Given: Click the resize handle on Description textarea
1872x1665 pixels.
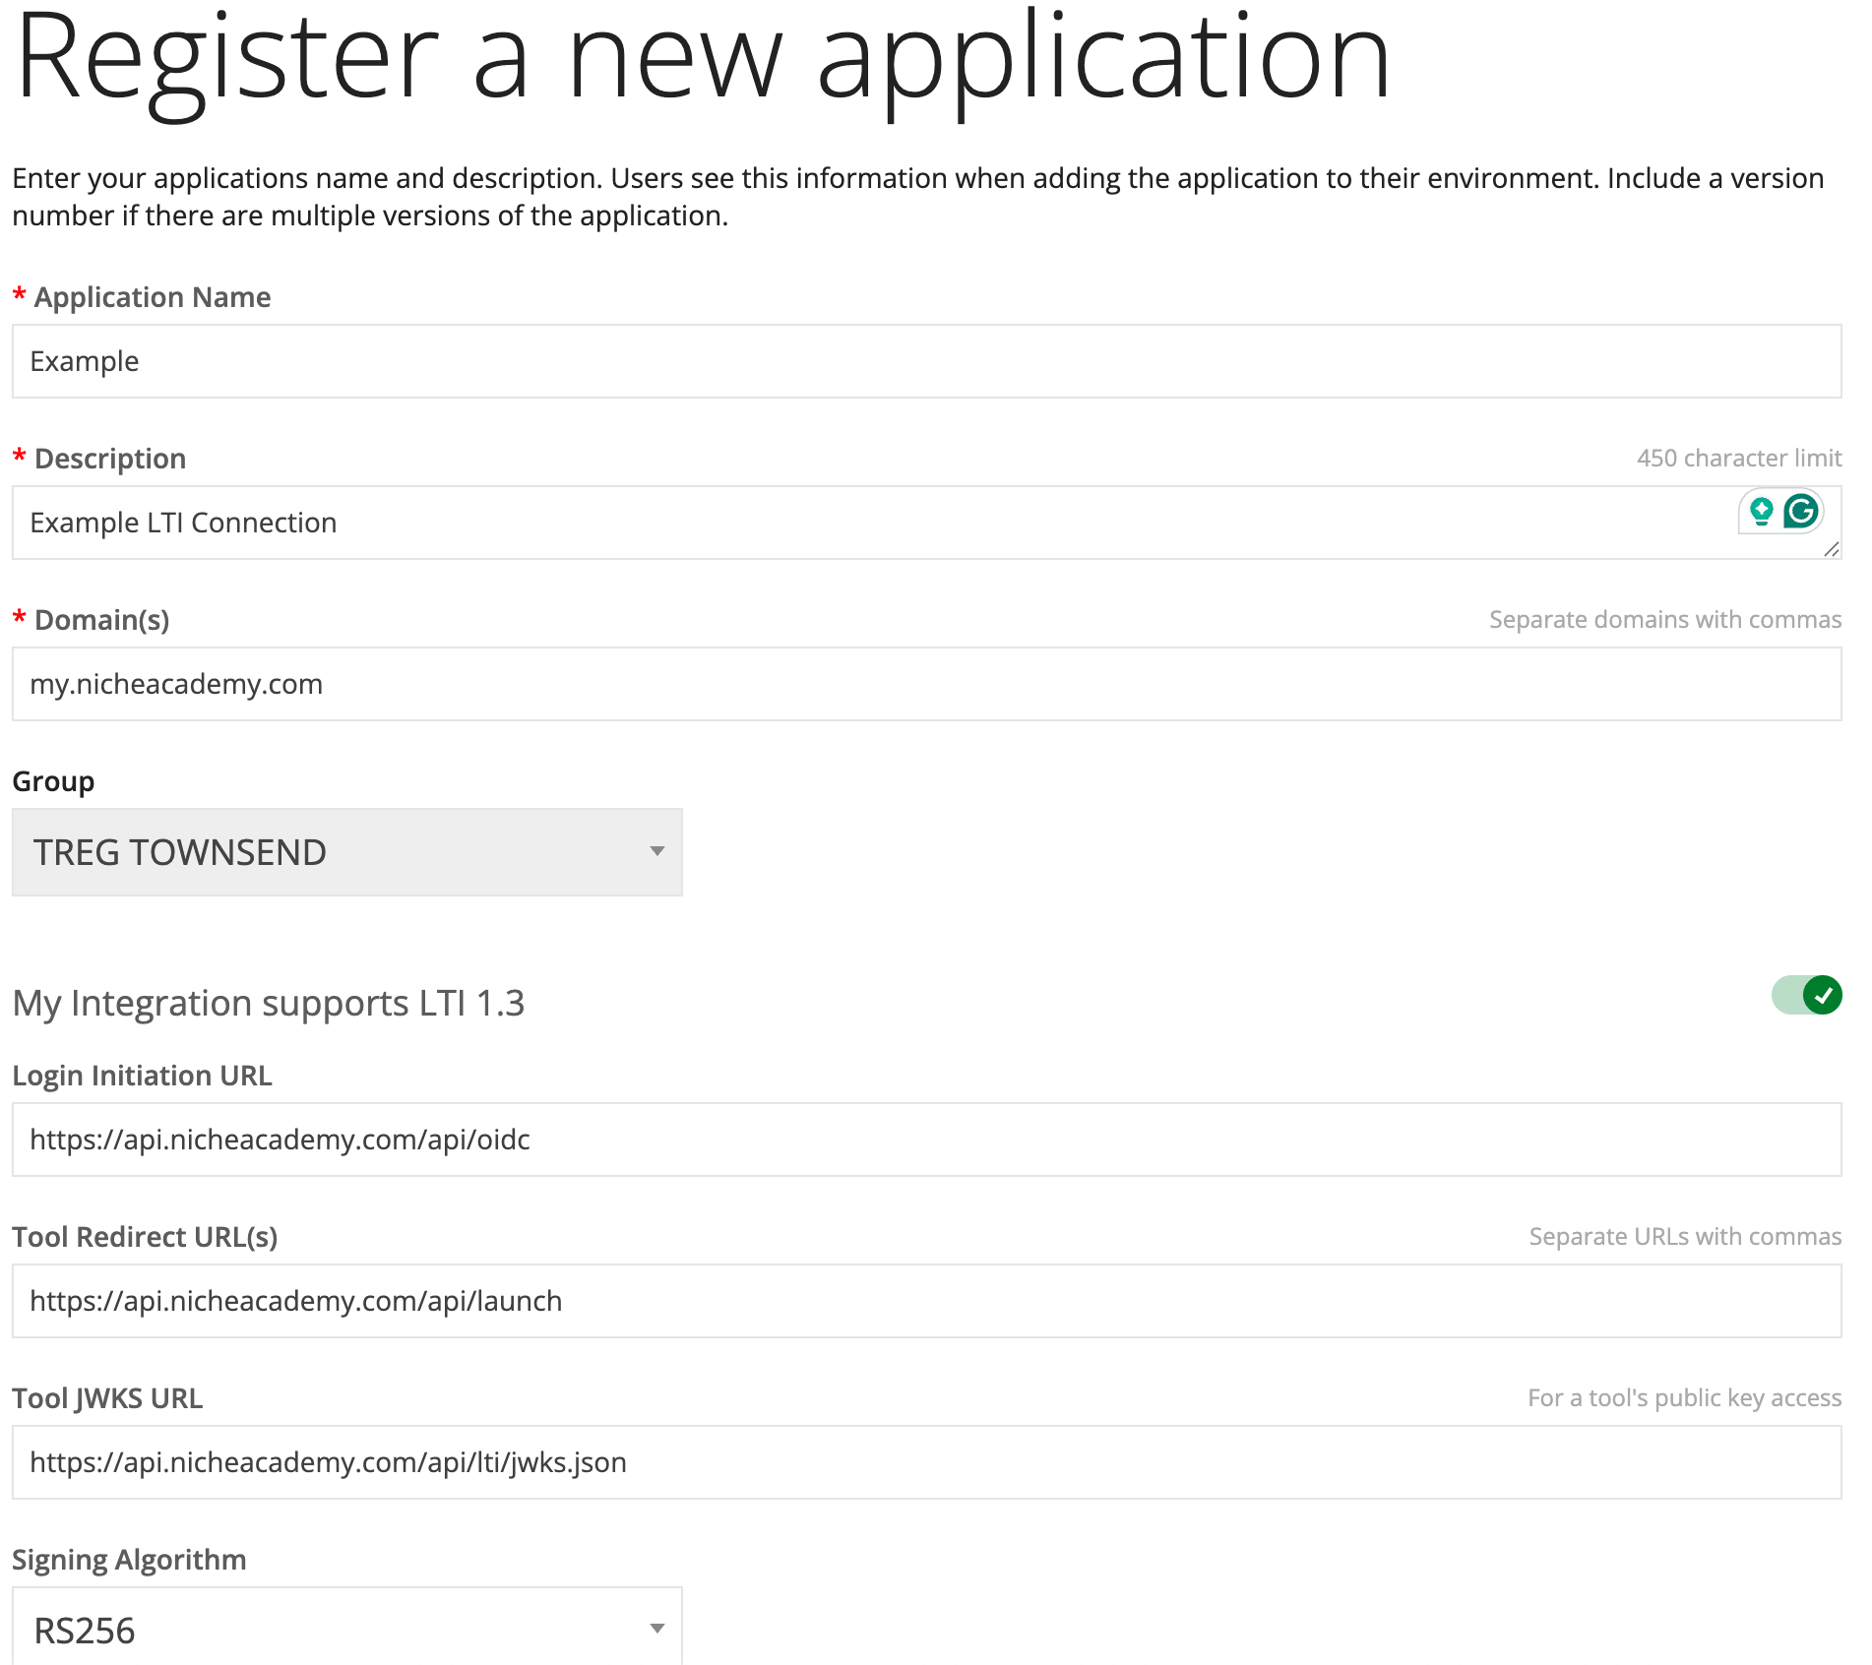Looking at the screenshot, I should point(1830,550).
